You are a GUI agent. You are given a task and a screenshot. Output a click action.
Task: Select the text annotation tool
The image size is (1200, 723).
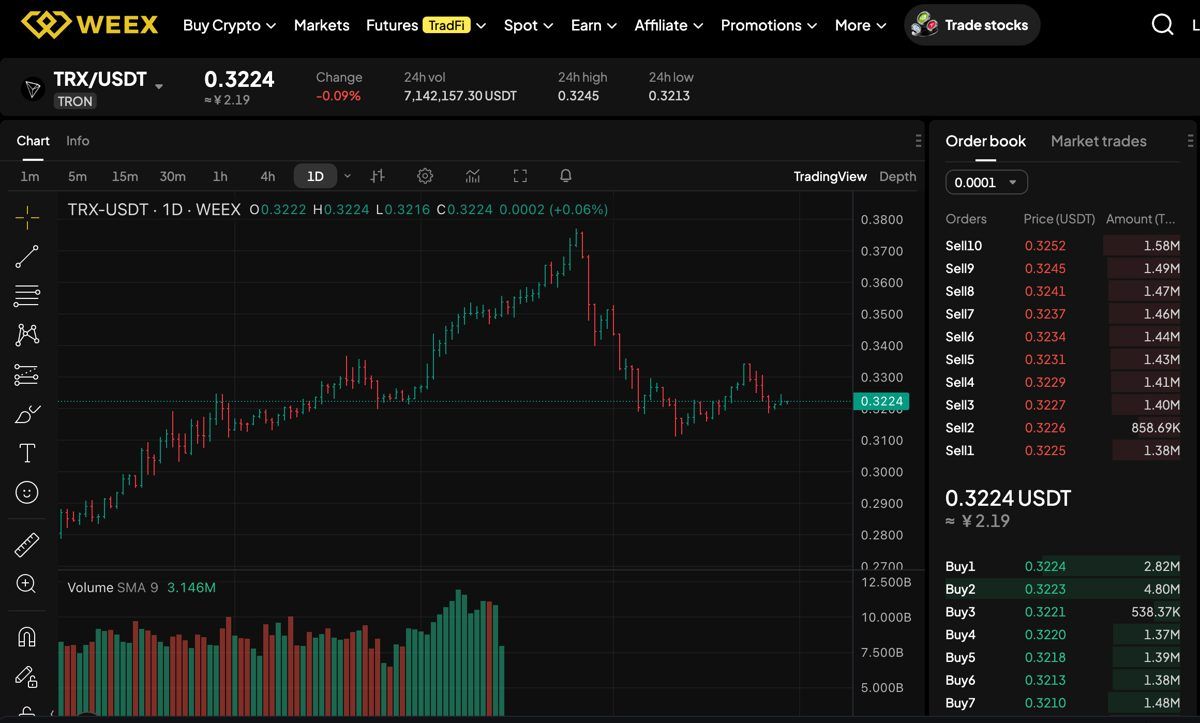pyautogui.click(x=27, y=453)
